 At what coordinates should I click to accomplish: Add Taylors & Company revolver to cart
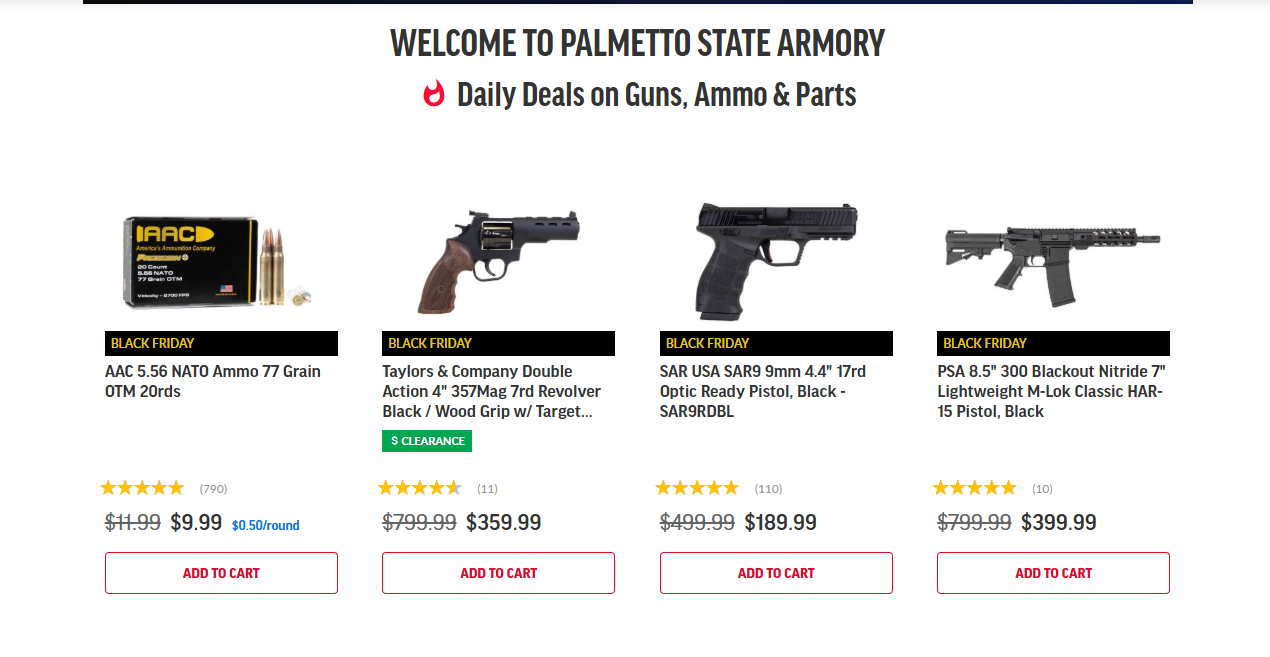[x=498, y=573]
